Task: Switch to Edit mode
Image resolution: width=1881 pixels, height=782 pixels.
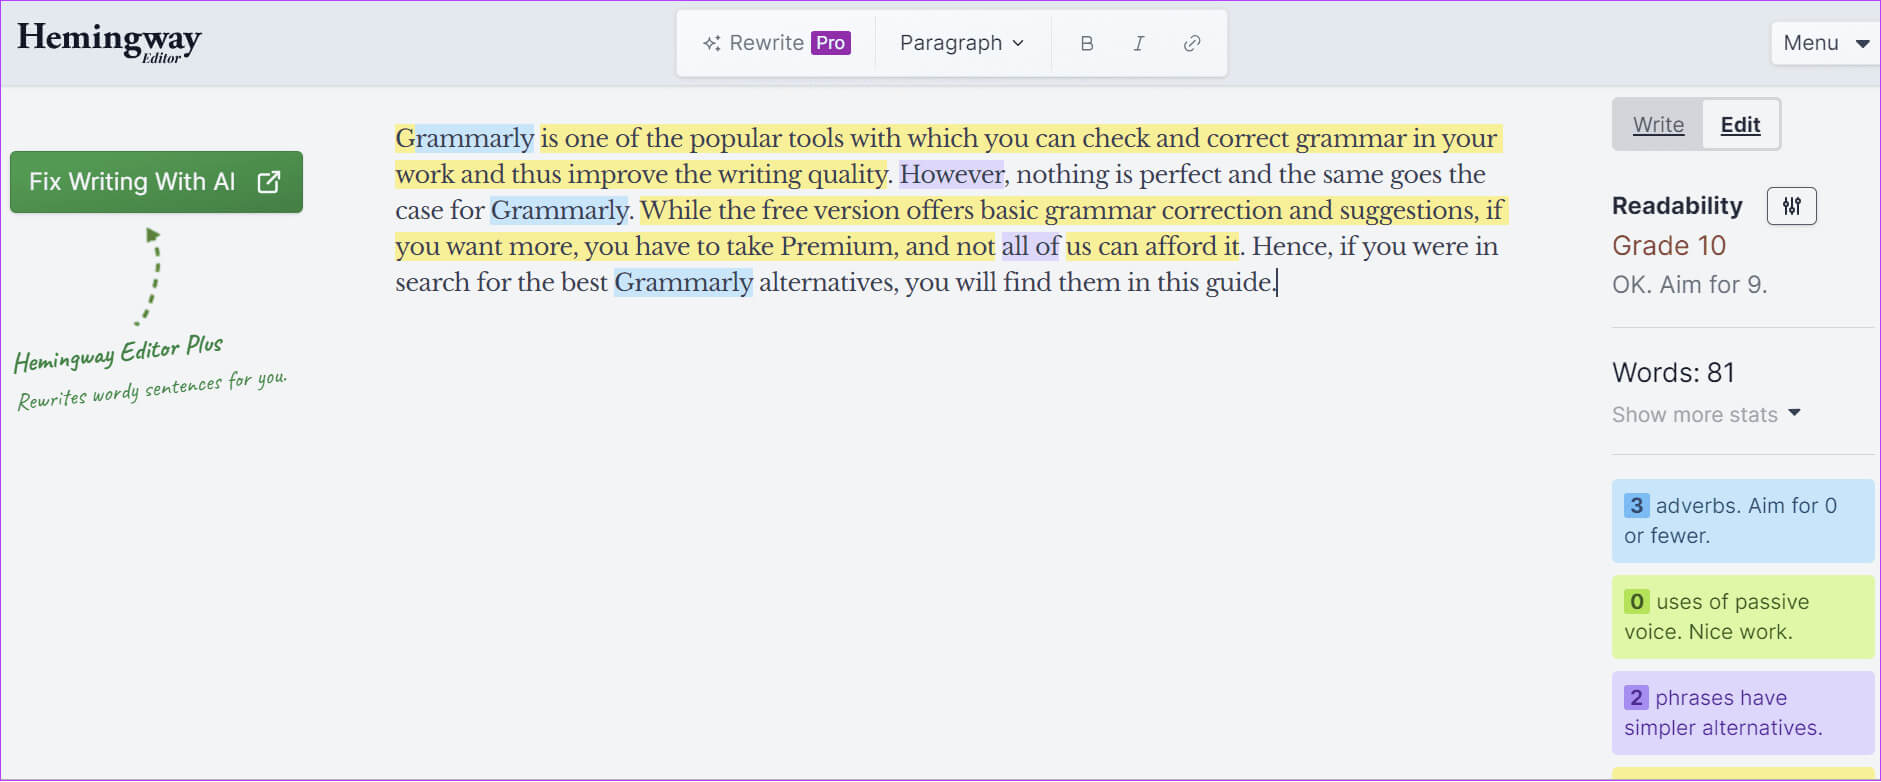Action: pos(1740,125)
